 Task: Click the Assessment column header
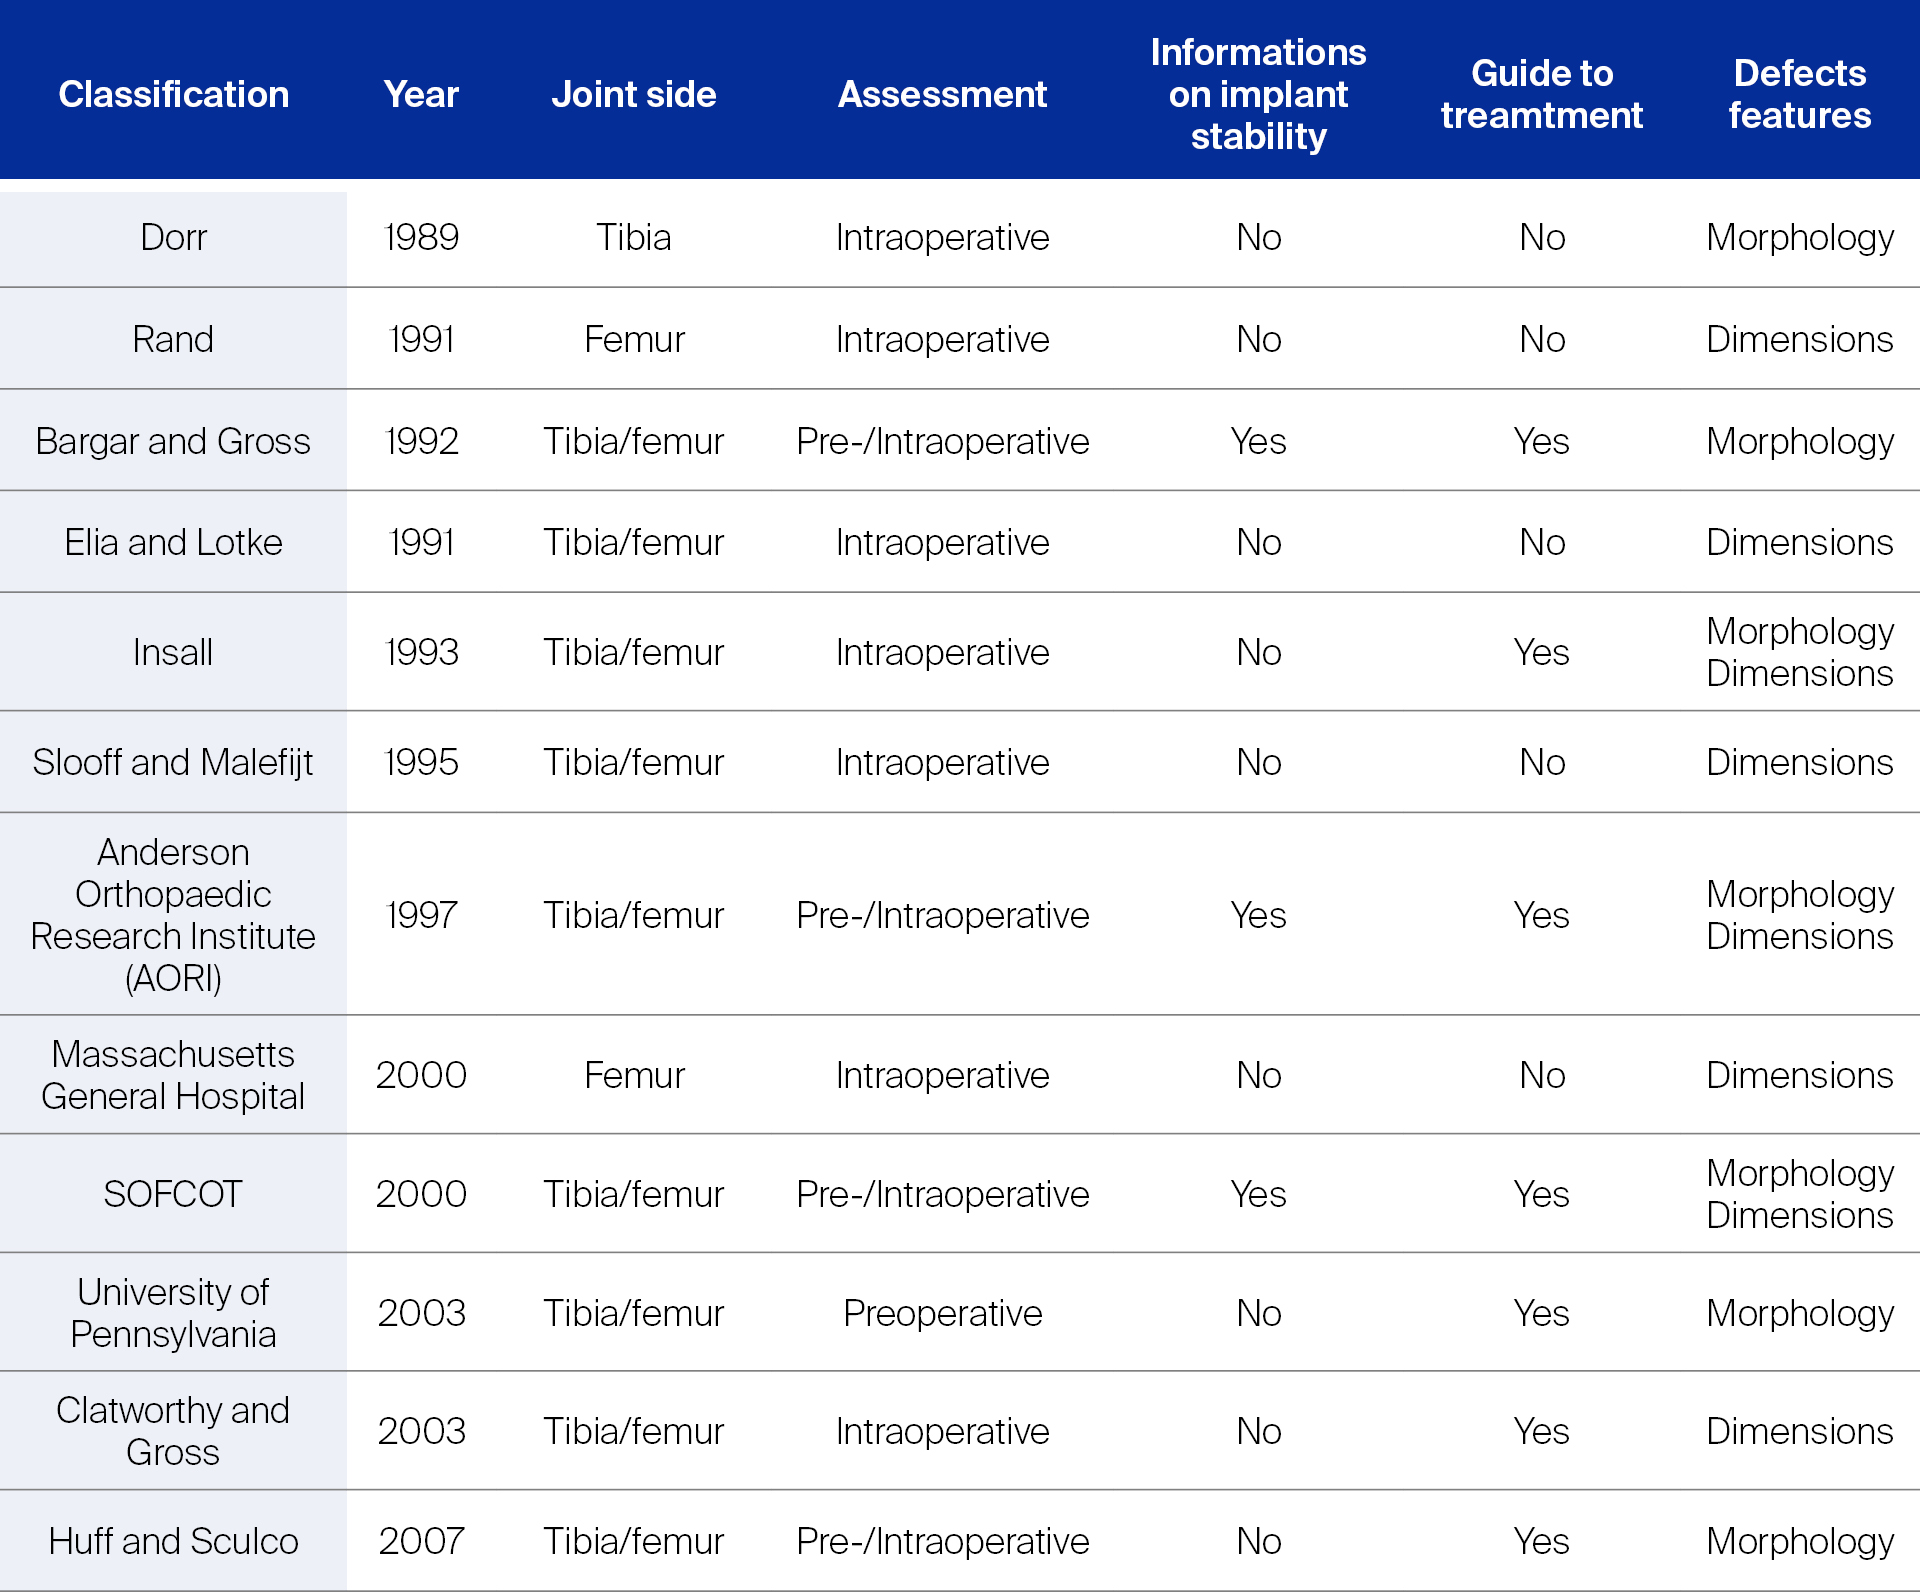click(942, 94)
